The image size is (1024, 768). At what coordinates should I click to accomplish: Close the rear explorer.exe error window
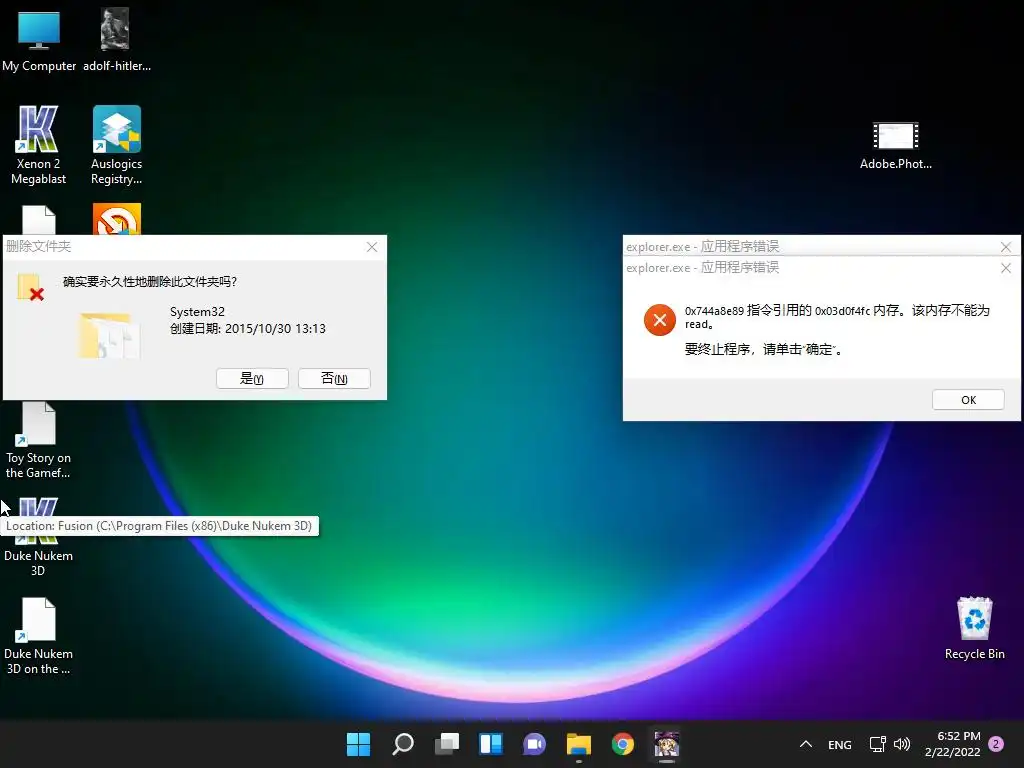coord(1006,247)
